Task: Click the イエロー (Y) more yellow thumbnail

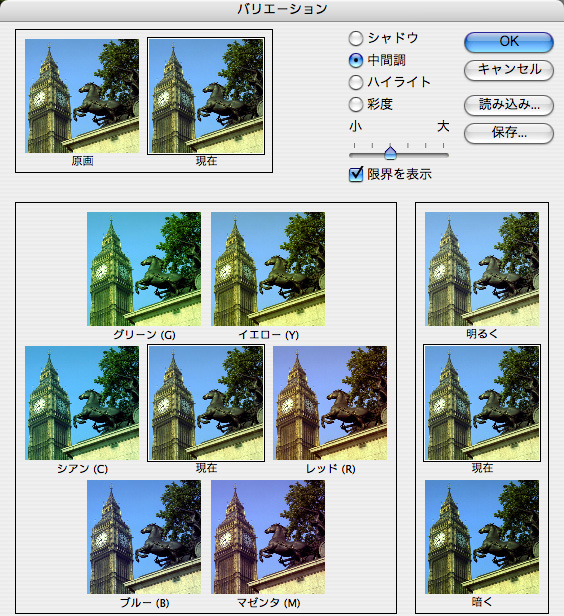Action: pyautogui.click(x=268, y=269)
